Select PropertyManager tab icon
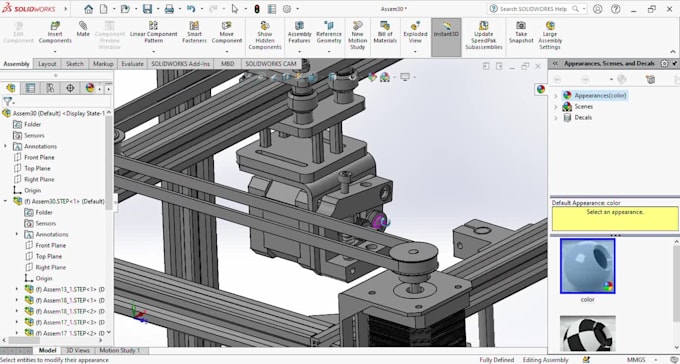Image resolution: width=680 pixels, height=364 pixels. [30, 88]
